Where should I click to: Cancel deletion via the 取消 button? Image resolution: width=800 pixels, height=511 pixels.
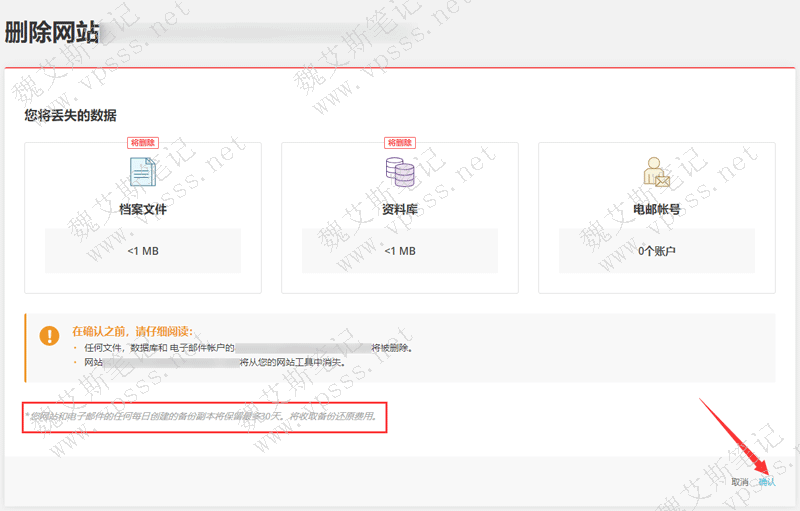[739, 482]
